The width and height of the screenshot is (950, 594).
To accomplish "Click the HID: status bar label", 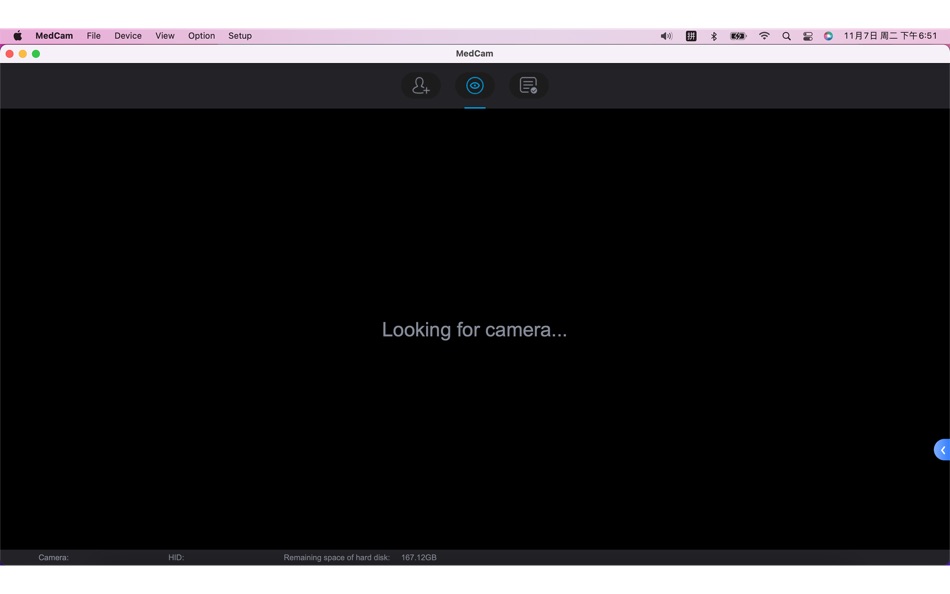I will click(x=176, y=557).
